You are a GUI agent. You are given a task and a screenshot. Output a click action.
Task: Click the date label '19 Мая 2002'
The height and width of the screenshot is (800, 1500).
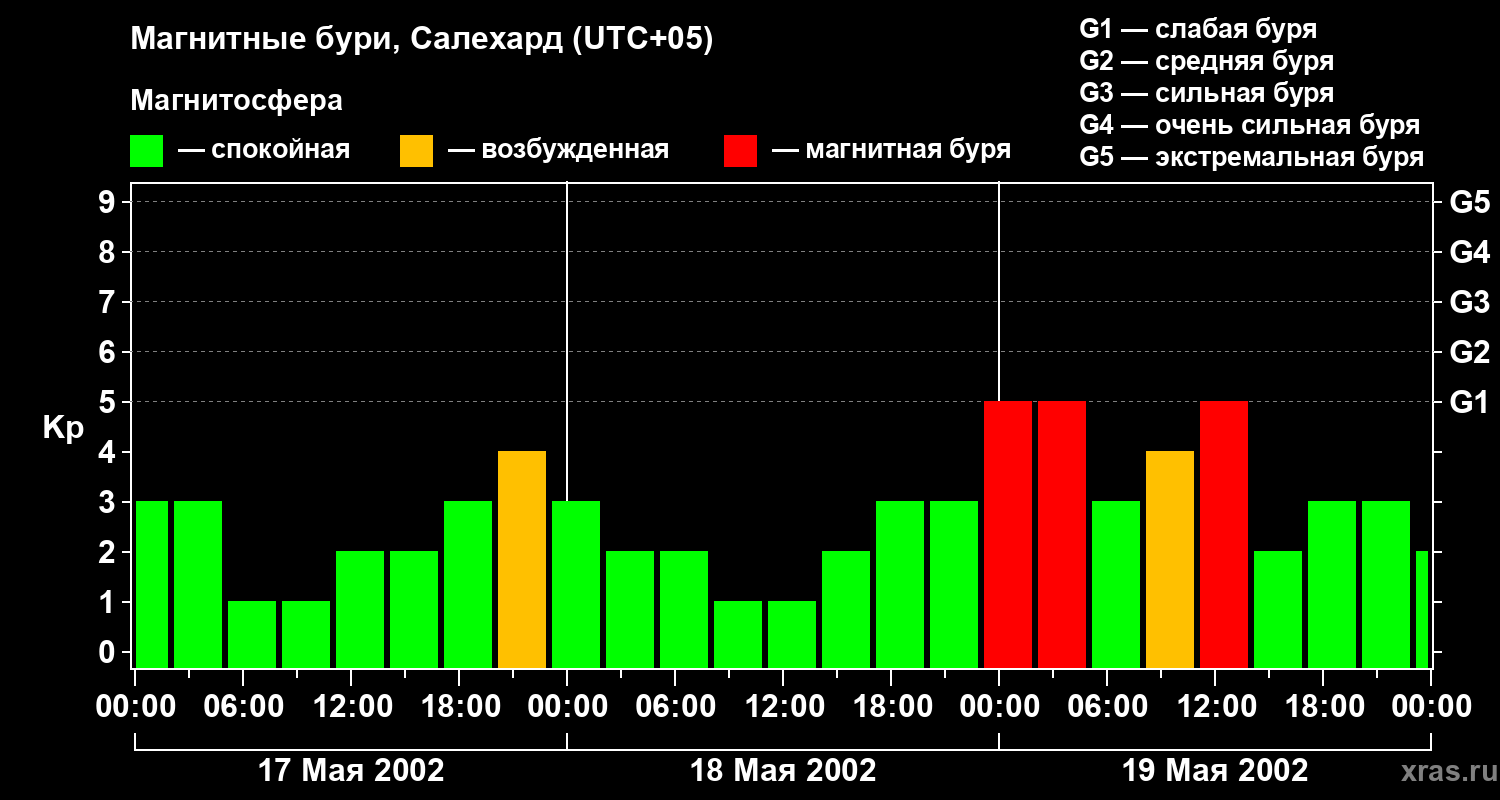(x=1215, y=770)
